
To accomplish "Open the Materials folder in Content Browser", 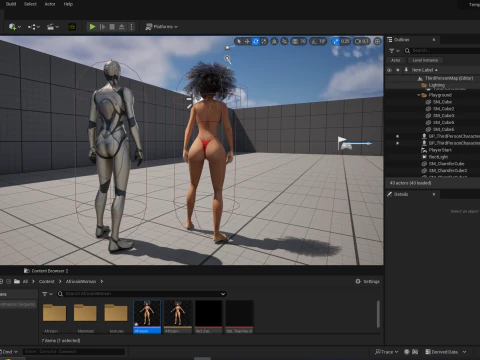I will [85, 317].
